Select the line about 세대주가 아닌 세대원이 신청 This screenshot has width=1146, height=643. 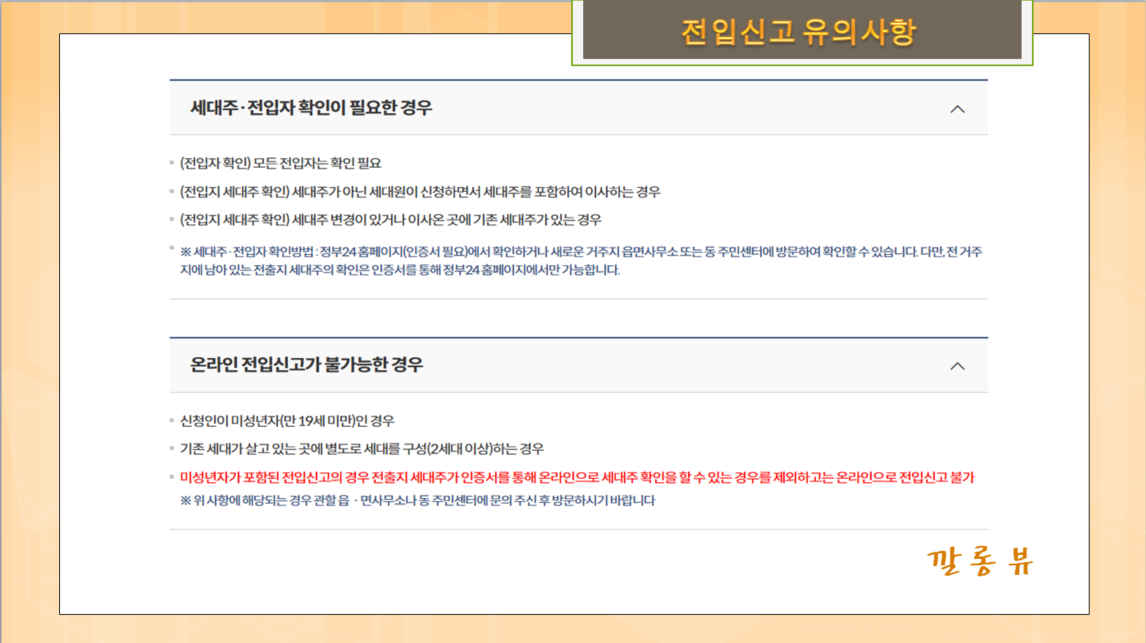click(x=420, y=191)
